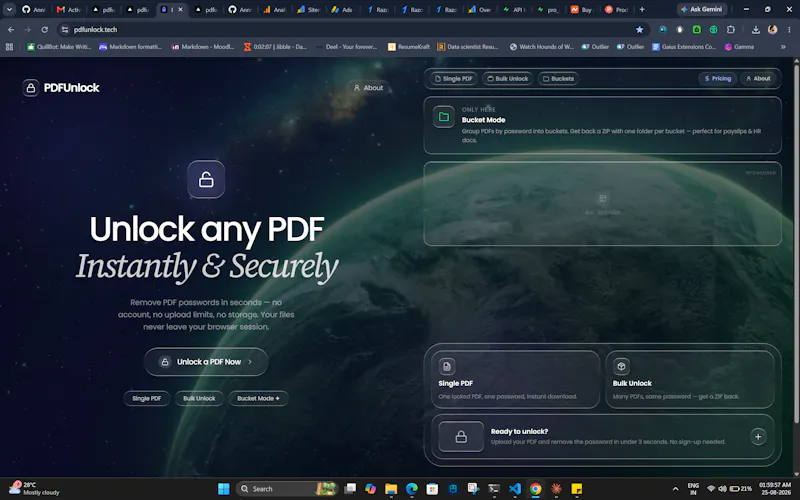Image resolution: width=800 pixels, height=500 pixels.
Task: Show hidden system tray icons
Action: [676, 489]
